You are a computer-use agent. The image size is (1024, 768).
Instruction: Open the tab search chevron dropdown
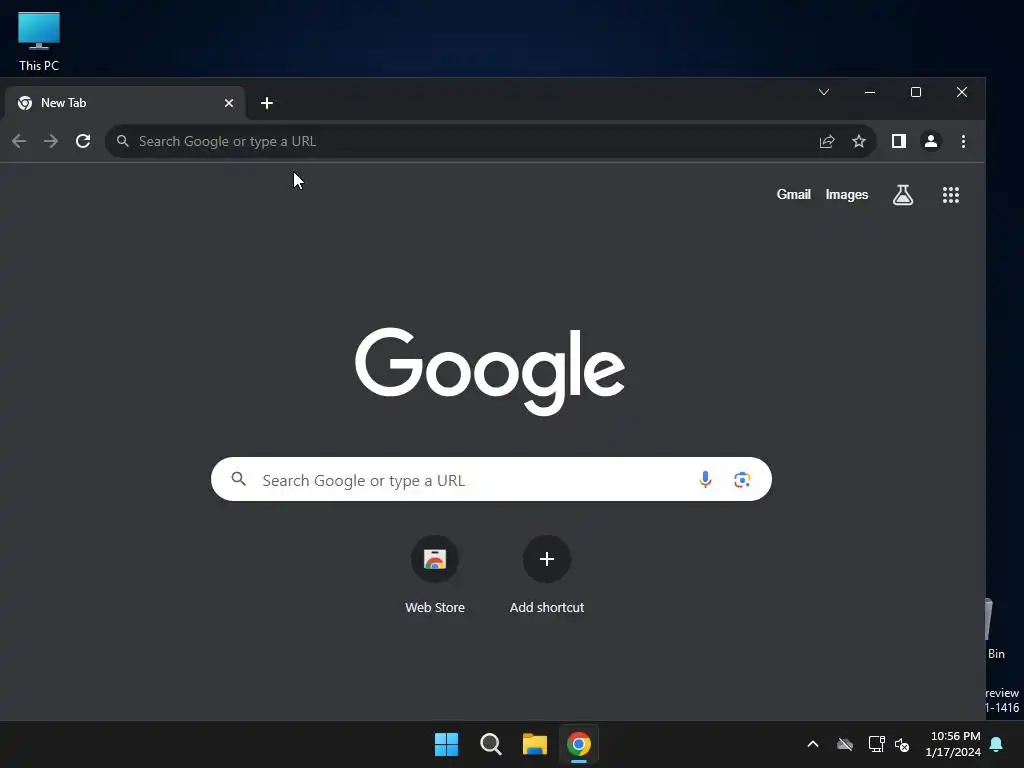pos(824,92)
